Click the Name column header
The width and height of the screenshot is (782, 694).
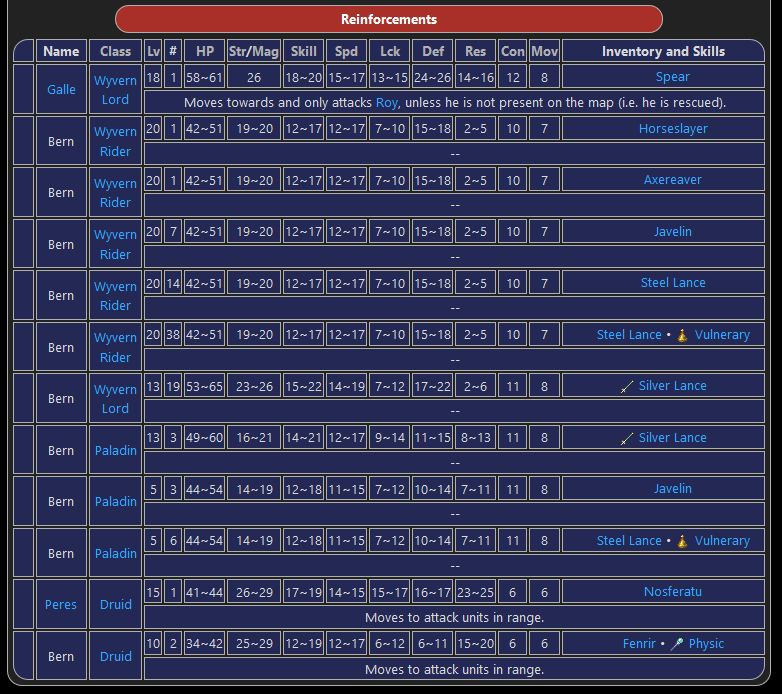point(61,51)
